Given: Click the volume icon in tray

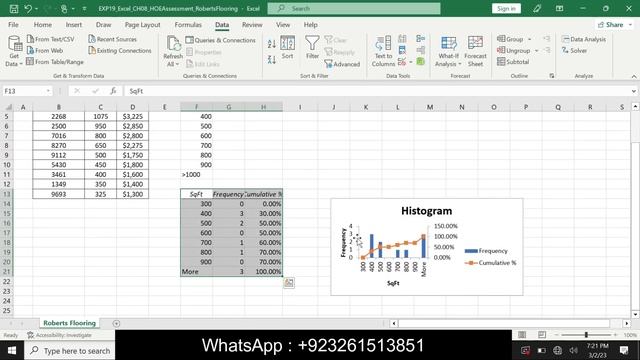Looking at the screenshot, I should click(573, 350).
